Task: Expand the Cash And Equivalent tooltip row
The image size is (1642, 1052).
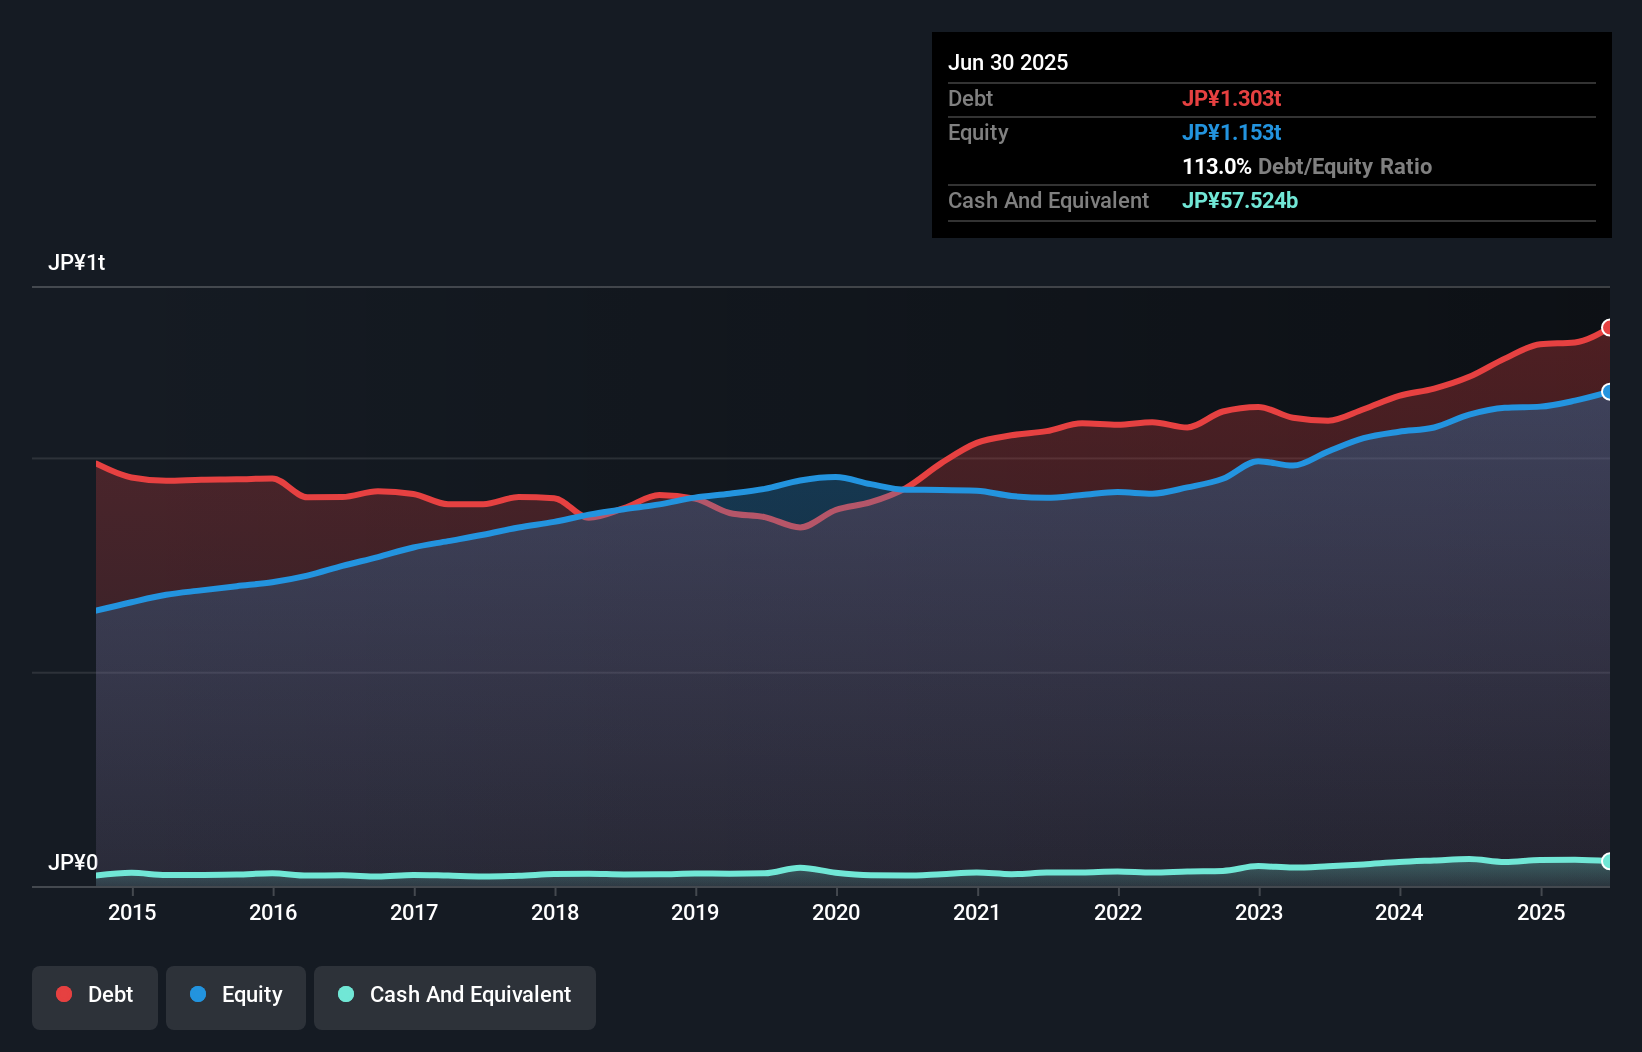Action: tap(1048, 200)
